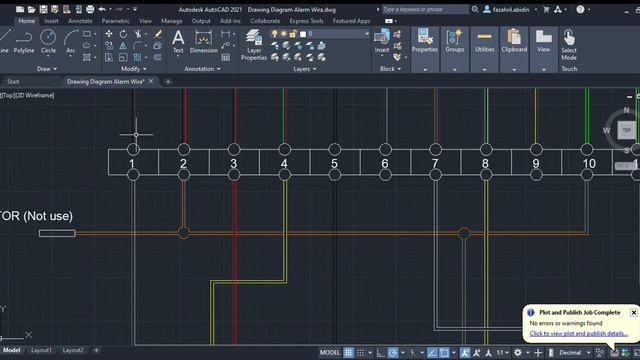The image size is (640, 360).
Task: Activate the Mirror modify tool
Action: pyautogui.click(x=123, y=45)
